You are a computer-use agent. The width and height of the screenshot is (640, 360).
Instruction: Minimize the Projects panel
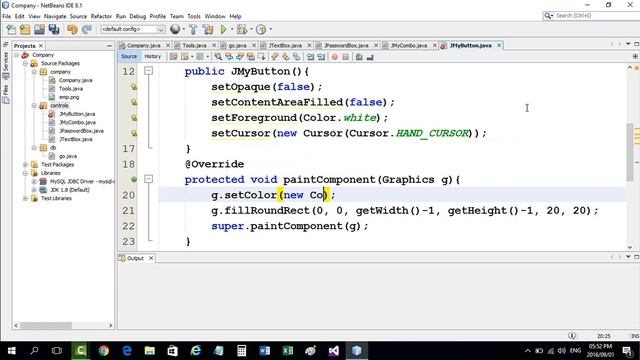(109, 46)
